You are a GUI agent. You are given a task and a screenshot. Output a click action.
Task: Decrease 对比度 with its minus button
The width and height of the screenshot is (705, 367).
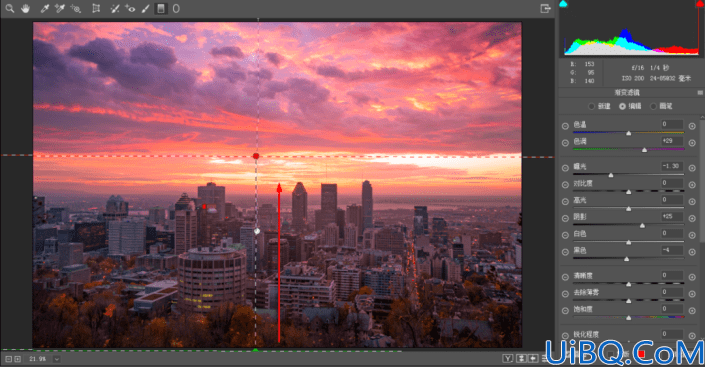pos(565,184)
